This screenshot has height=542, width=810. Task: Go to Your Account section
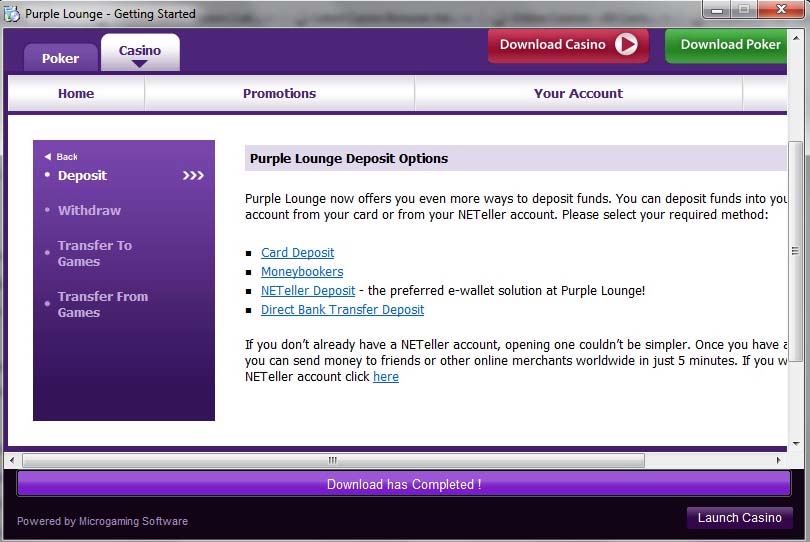click(578, 93)
